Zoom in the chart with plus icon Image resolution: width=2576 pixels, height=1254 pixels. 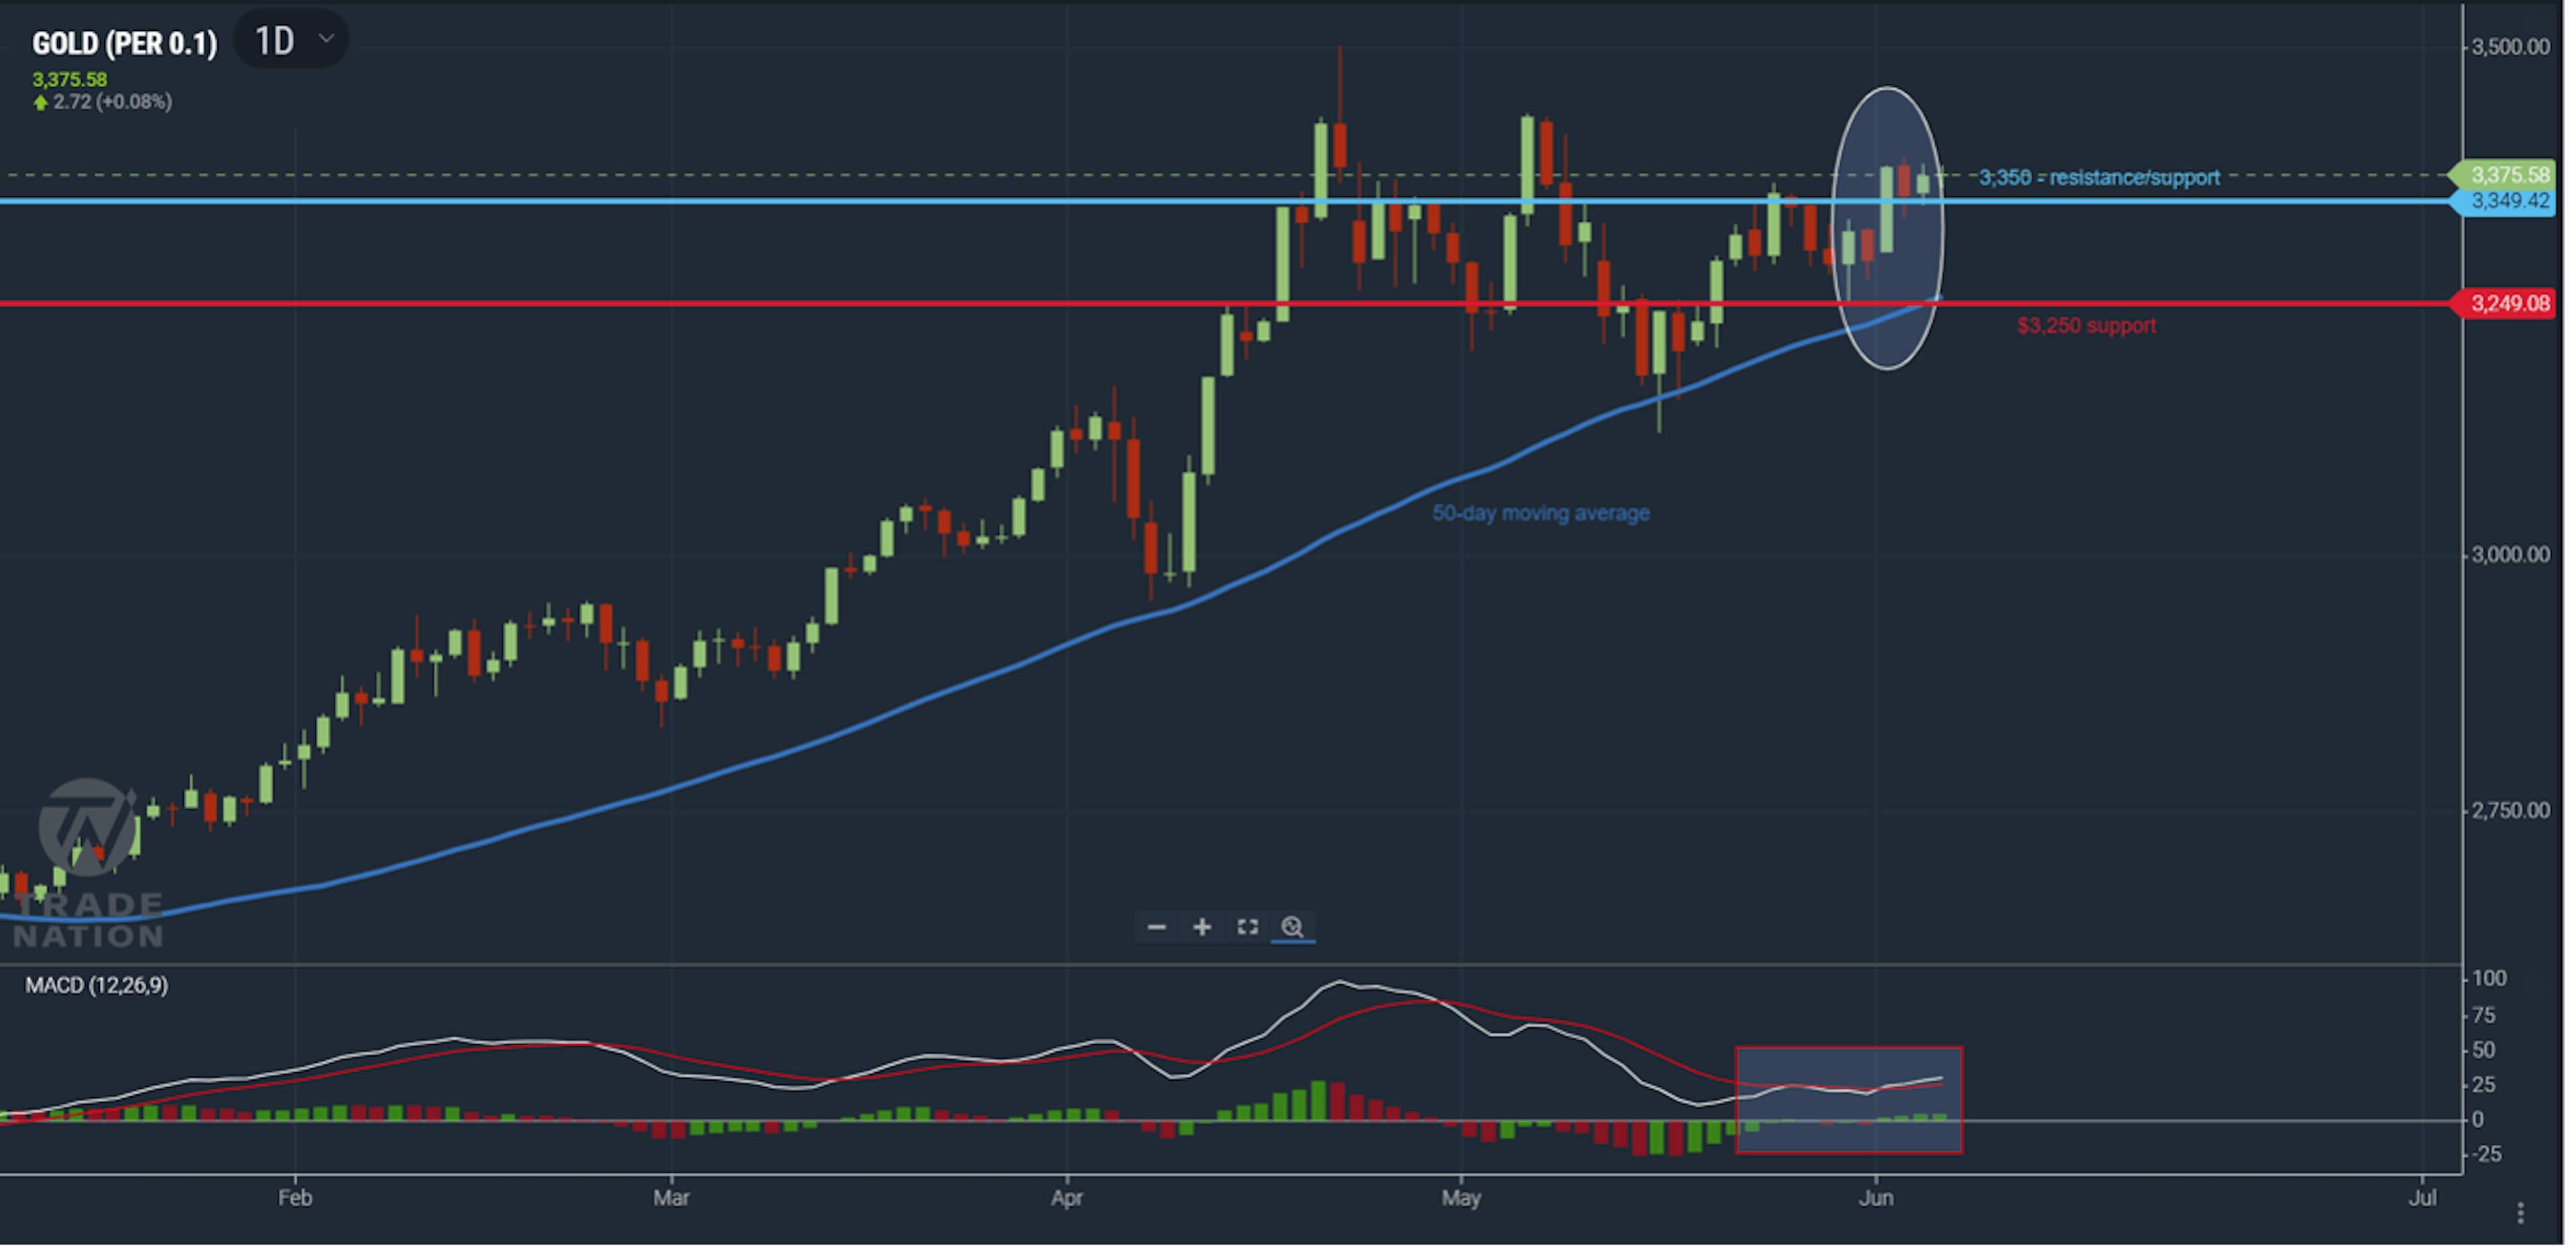(1202, 927)
